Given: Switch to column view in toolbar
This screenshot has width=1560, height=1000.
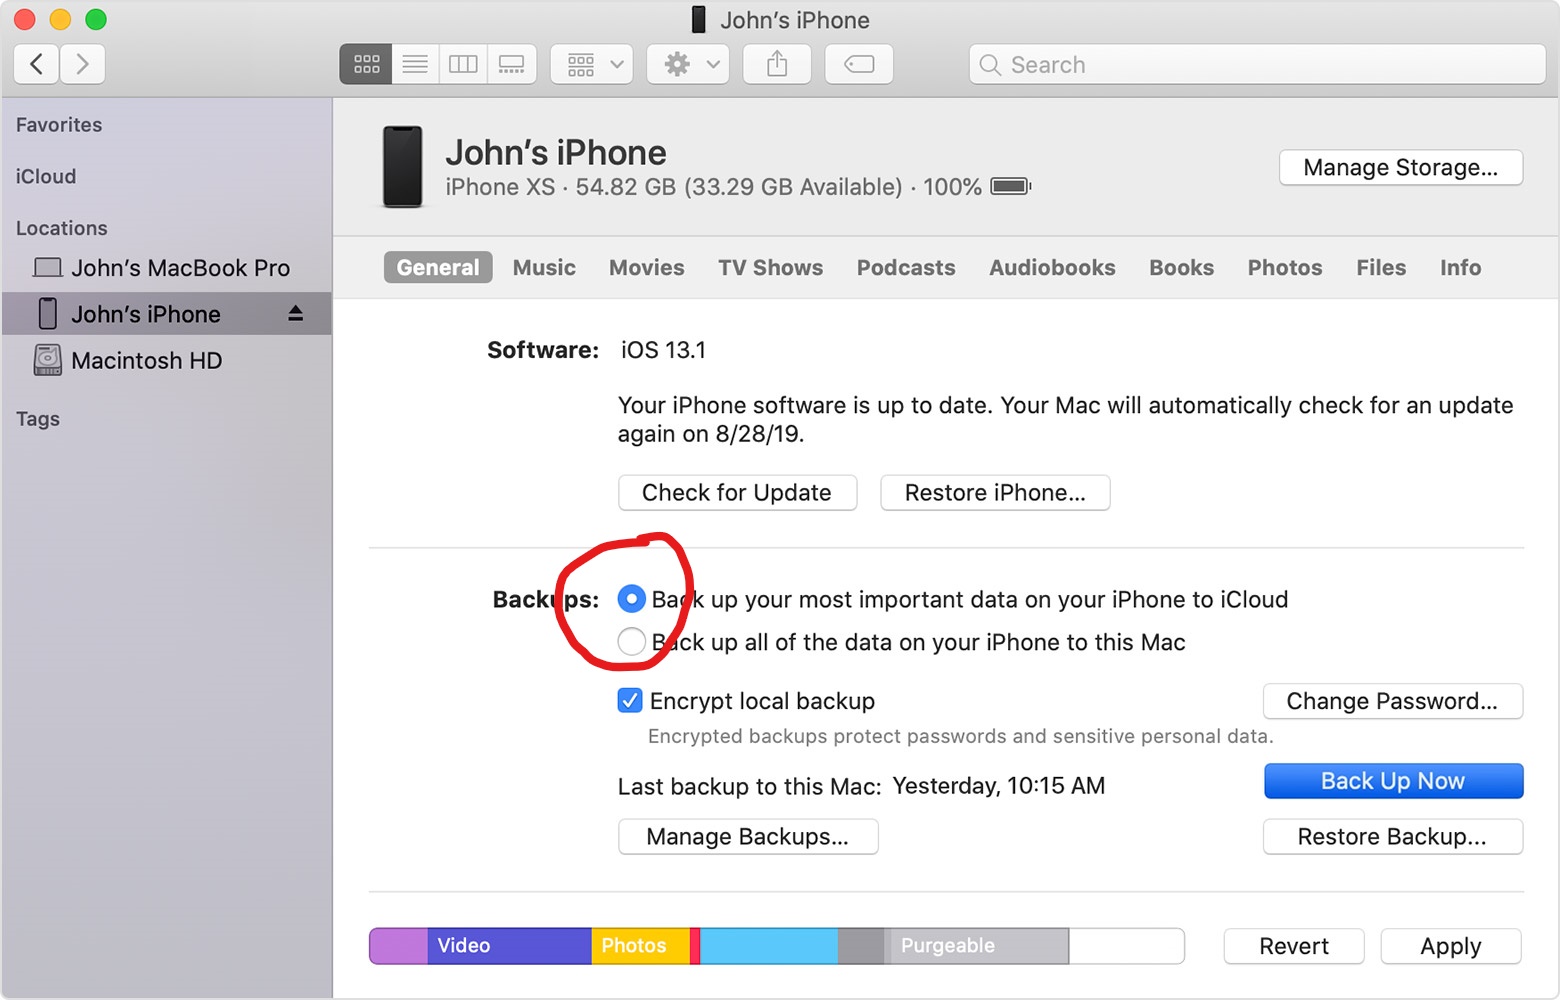Looking at the screenshot, I should coord(463,64).
